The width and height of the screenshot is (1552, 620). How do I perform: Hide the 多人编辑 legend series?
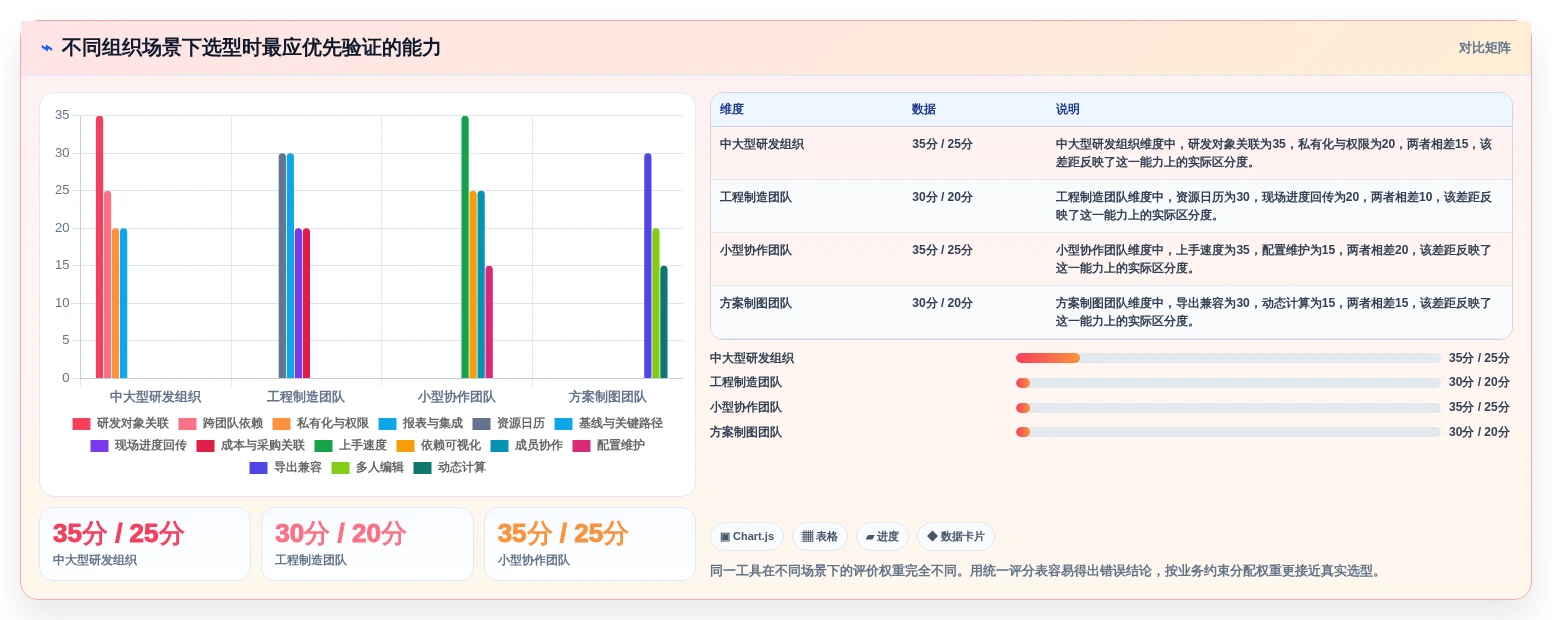[x=367, y=468]
